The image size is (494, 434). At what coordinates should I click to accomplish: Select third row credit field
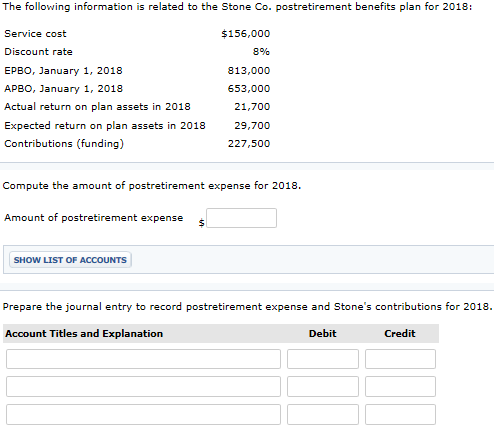point(400,415)
